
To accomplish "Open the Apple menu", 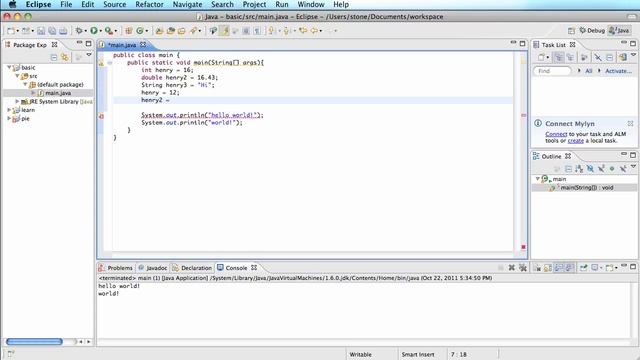I will pyautogui.click(x=12, y=4).
